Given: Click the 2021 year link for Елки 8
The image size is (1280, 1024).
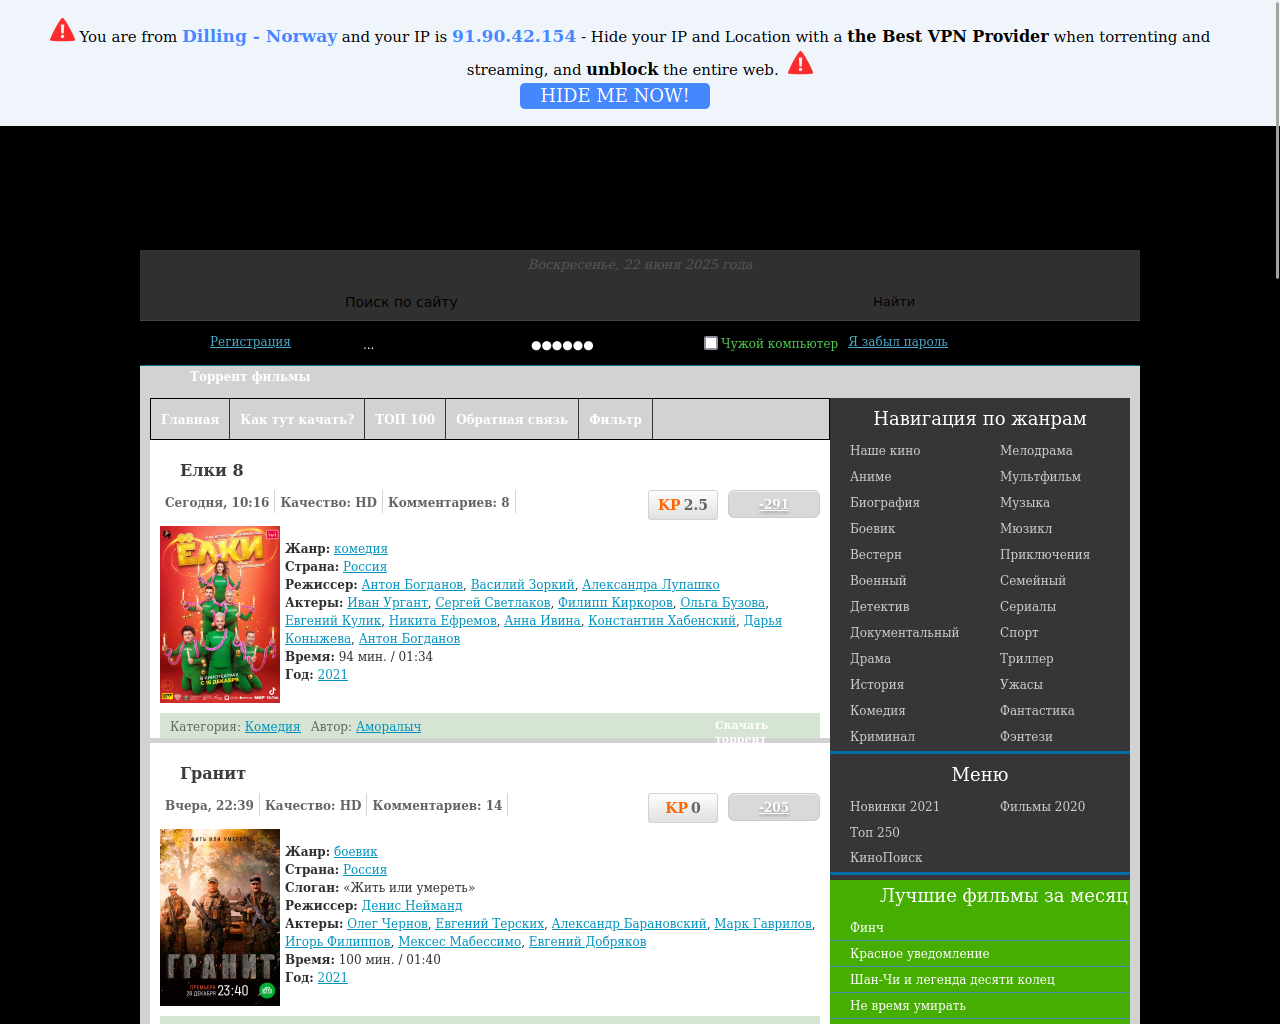Looking at the screenshot, I should pyautogui.click(x=333, y=674).
